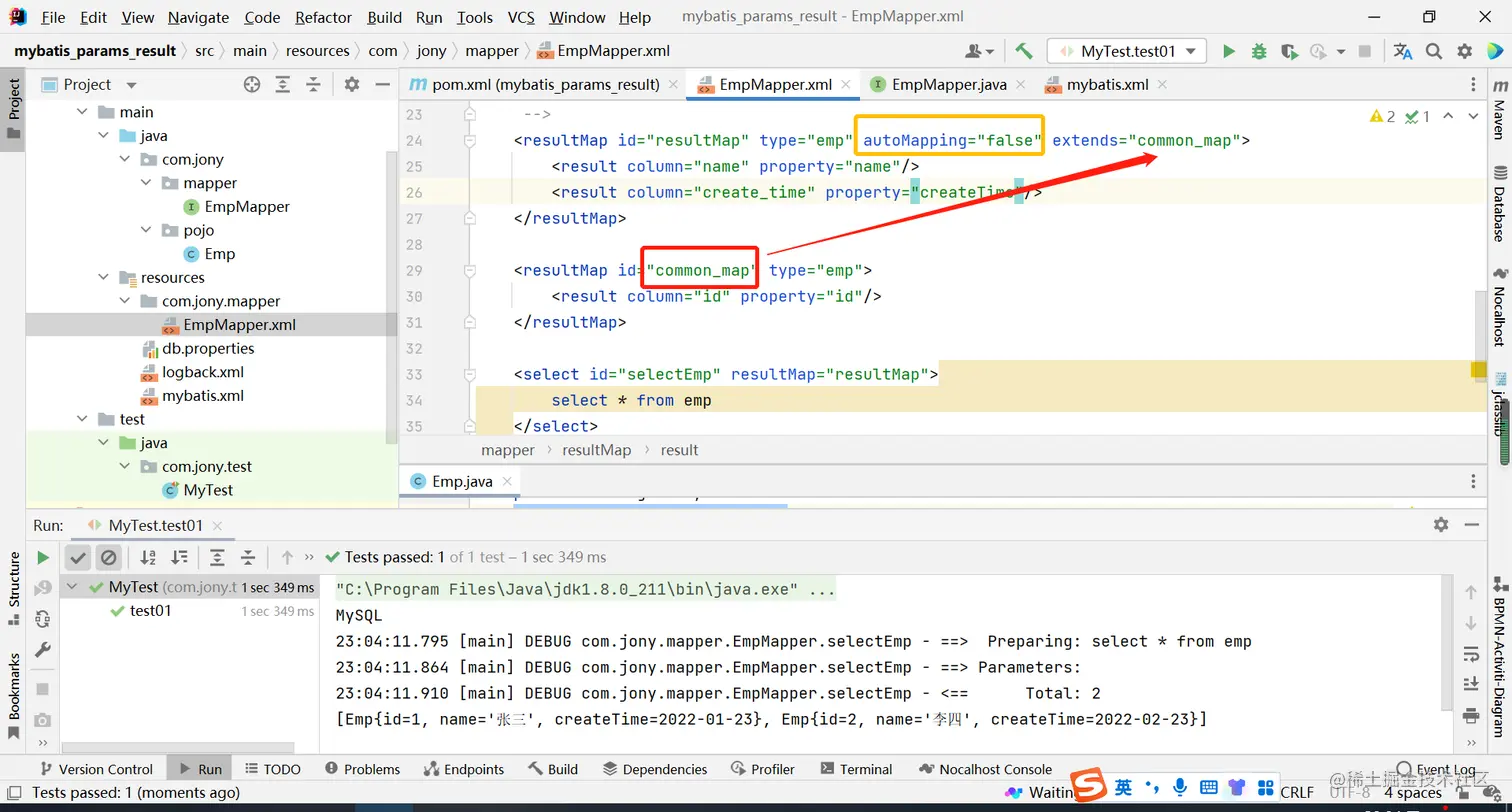The height and width of the screenshot is (812, 1512).
Task: Open the Problems tool window
Action: point(362,769)
